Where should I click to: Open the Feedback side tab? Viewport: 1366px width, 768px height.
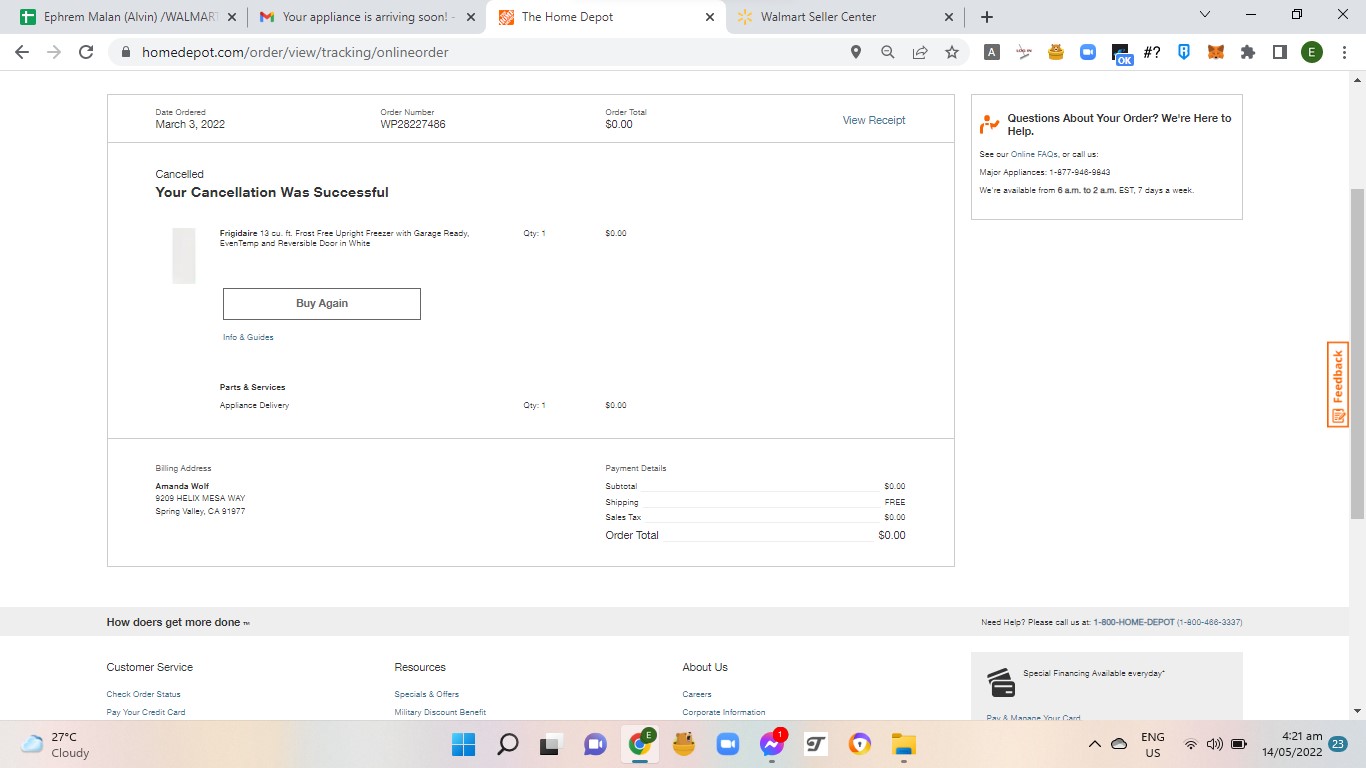(x=1338, y=385)
